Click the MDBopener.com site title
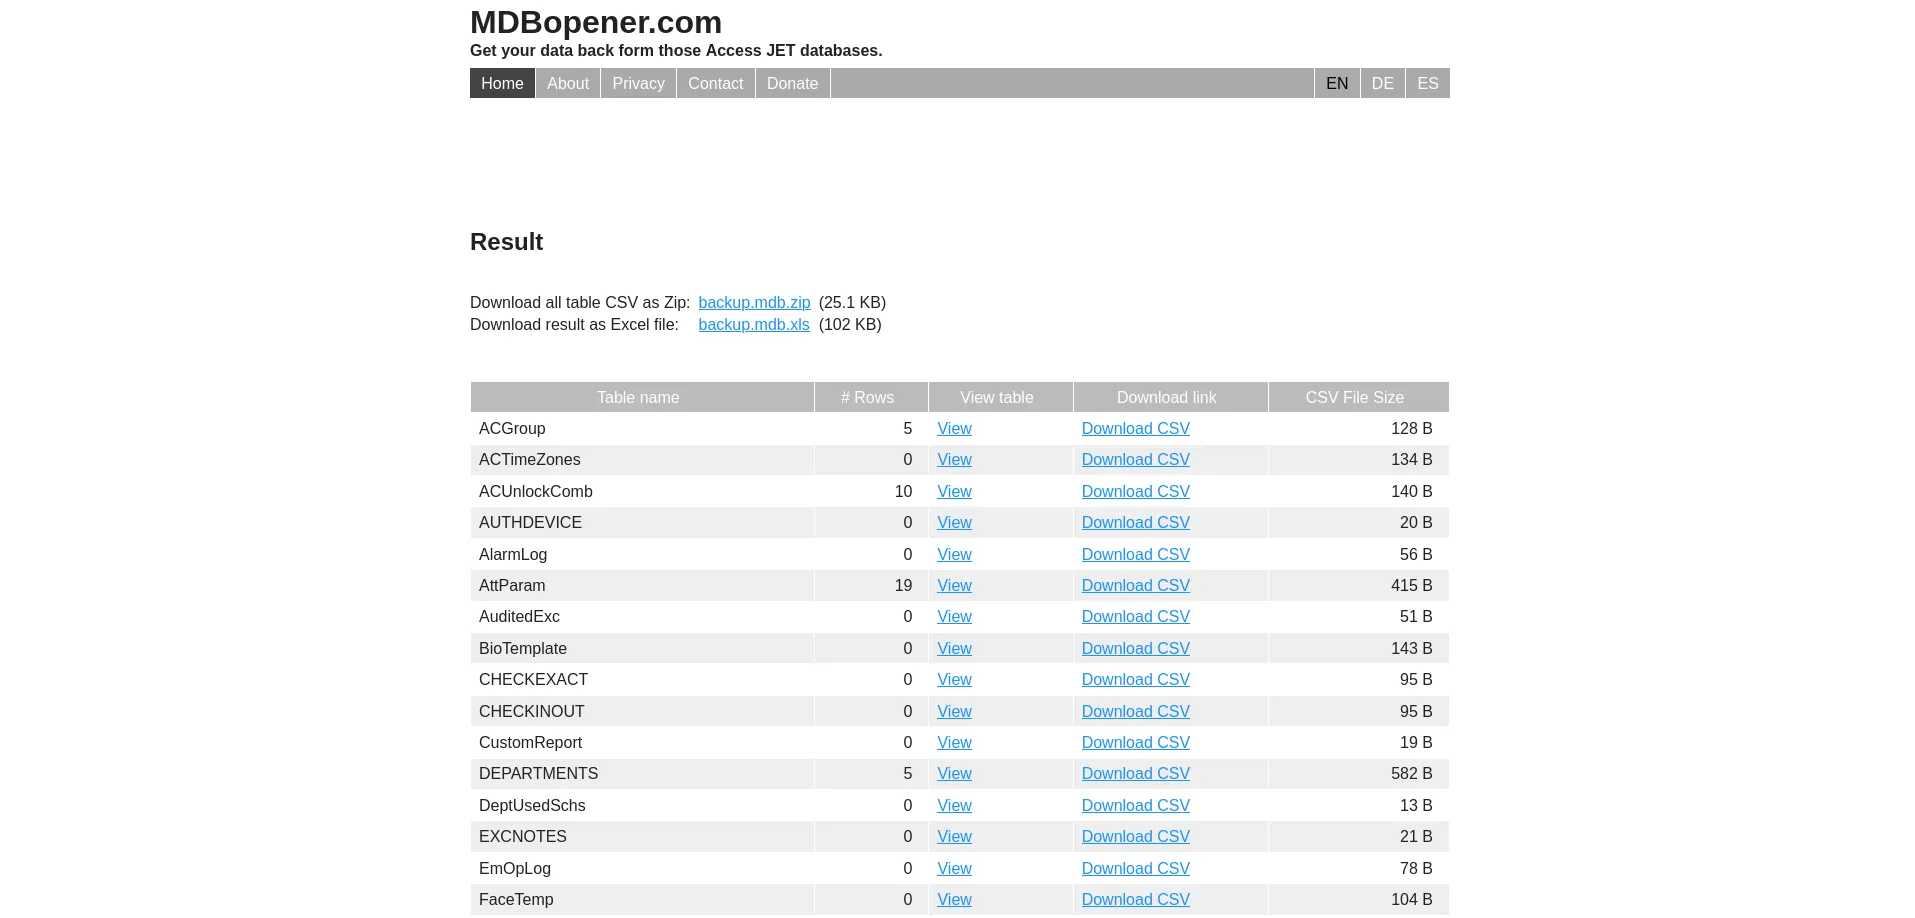This screenshot has height=918, width=1915. (x=596, y=22)
